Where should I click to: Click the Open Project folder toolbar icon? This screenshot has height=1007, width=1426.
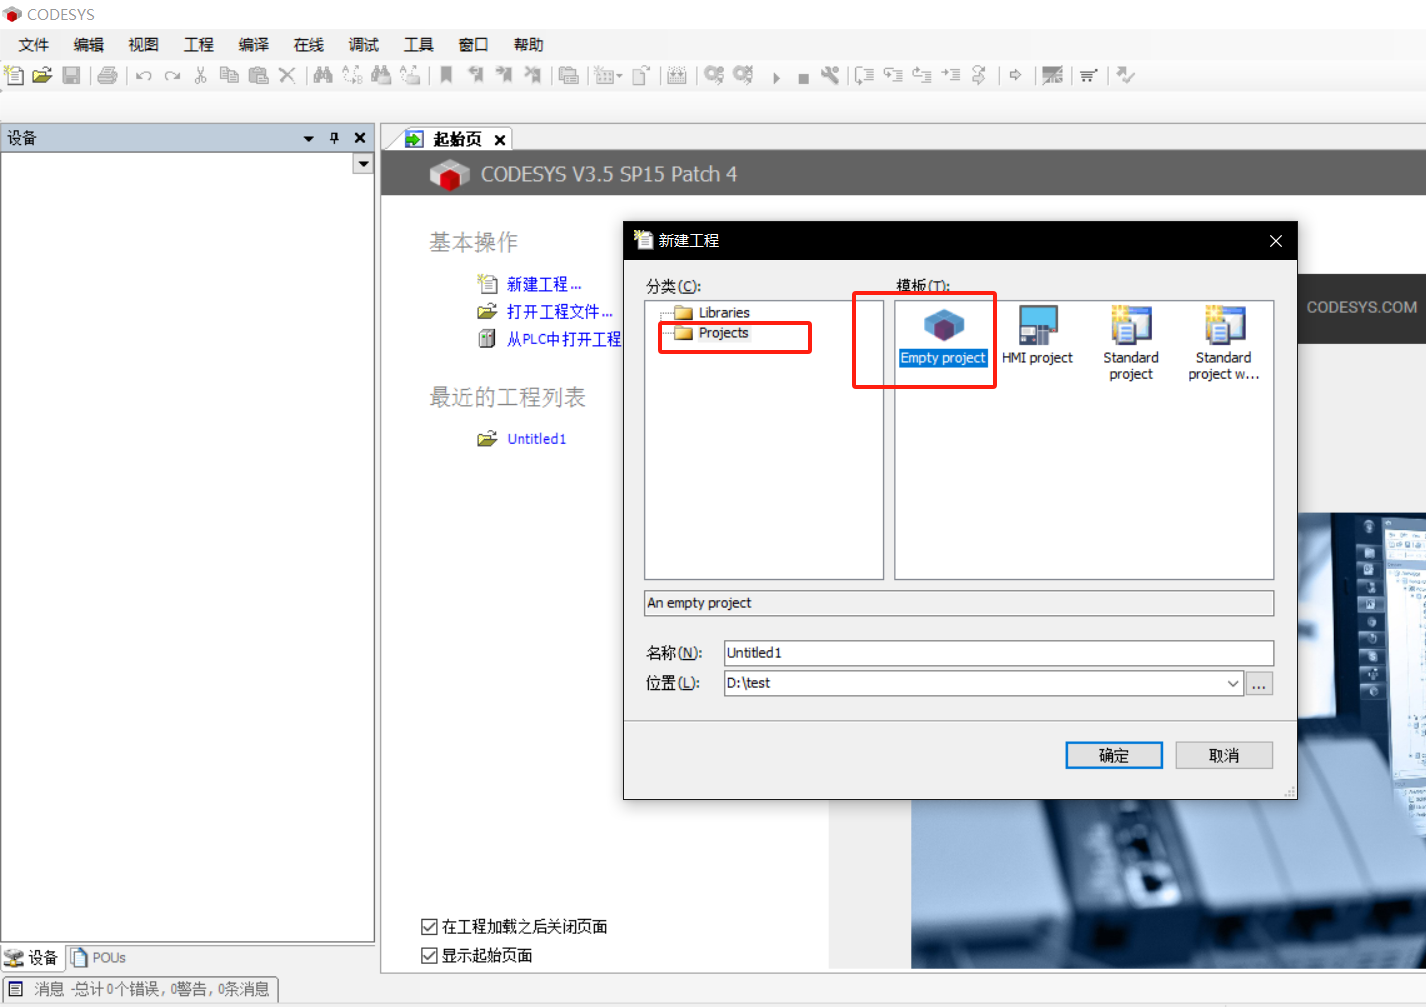point(42,75)
